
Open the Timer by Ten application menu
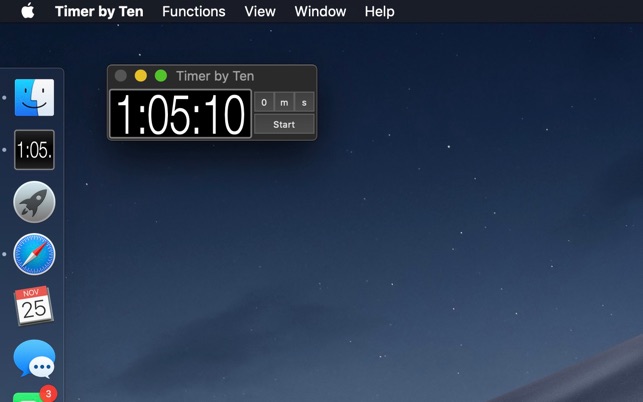click(x=99, y=11)
